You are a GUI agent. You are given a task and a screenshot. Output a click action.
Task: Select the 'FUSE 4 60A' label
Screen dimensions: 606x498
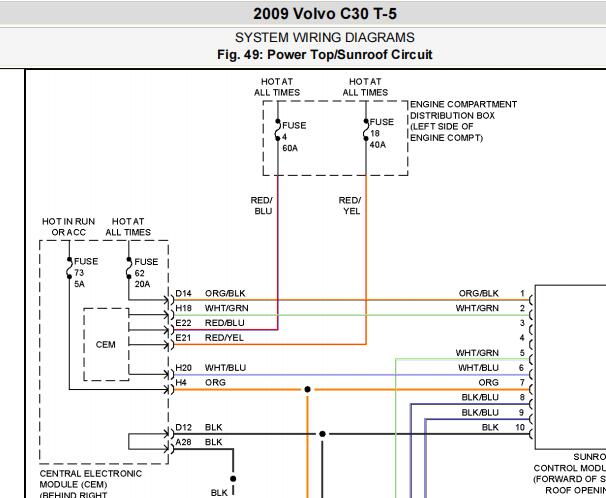tap(294, 137)
